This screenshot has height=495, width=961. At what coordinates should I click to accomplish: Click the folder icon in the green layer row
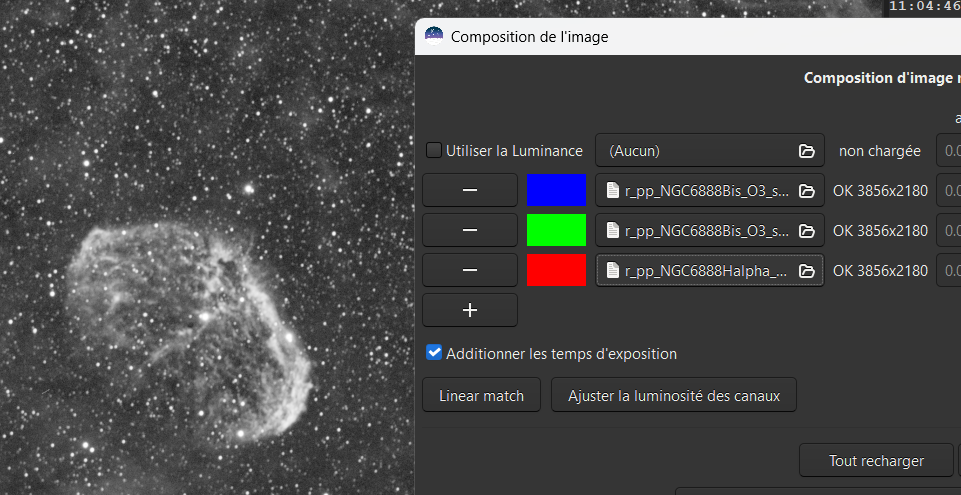coord(806,231)
